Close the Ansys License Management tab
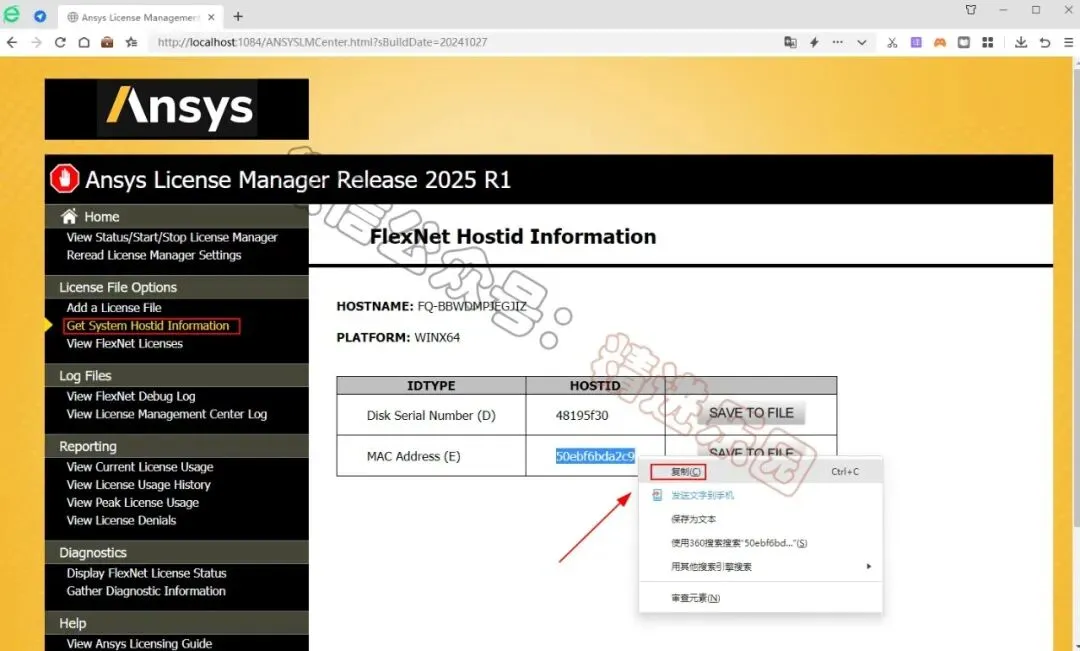Viewport: 1080px width, 651px height. pyautogui.click(x=211, y=17)
